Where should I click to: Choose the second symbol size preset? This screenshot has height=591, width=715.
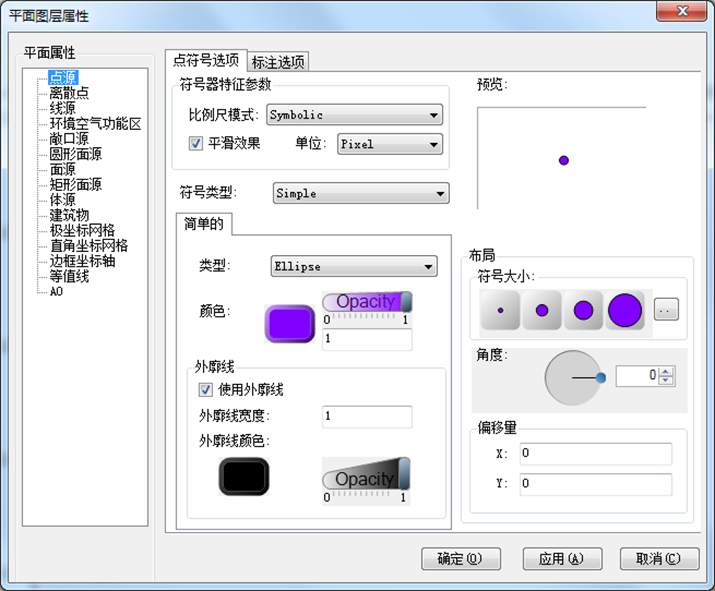(x=541, y=310)
